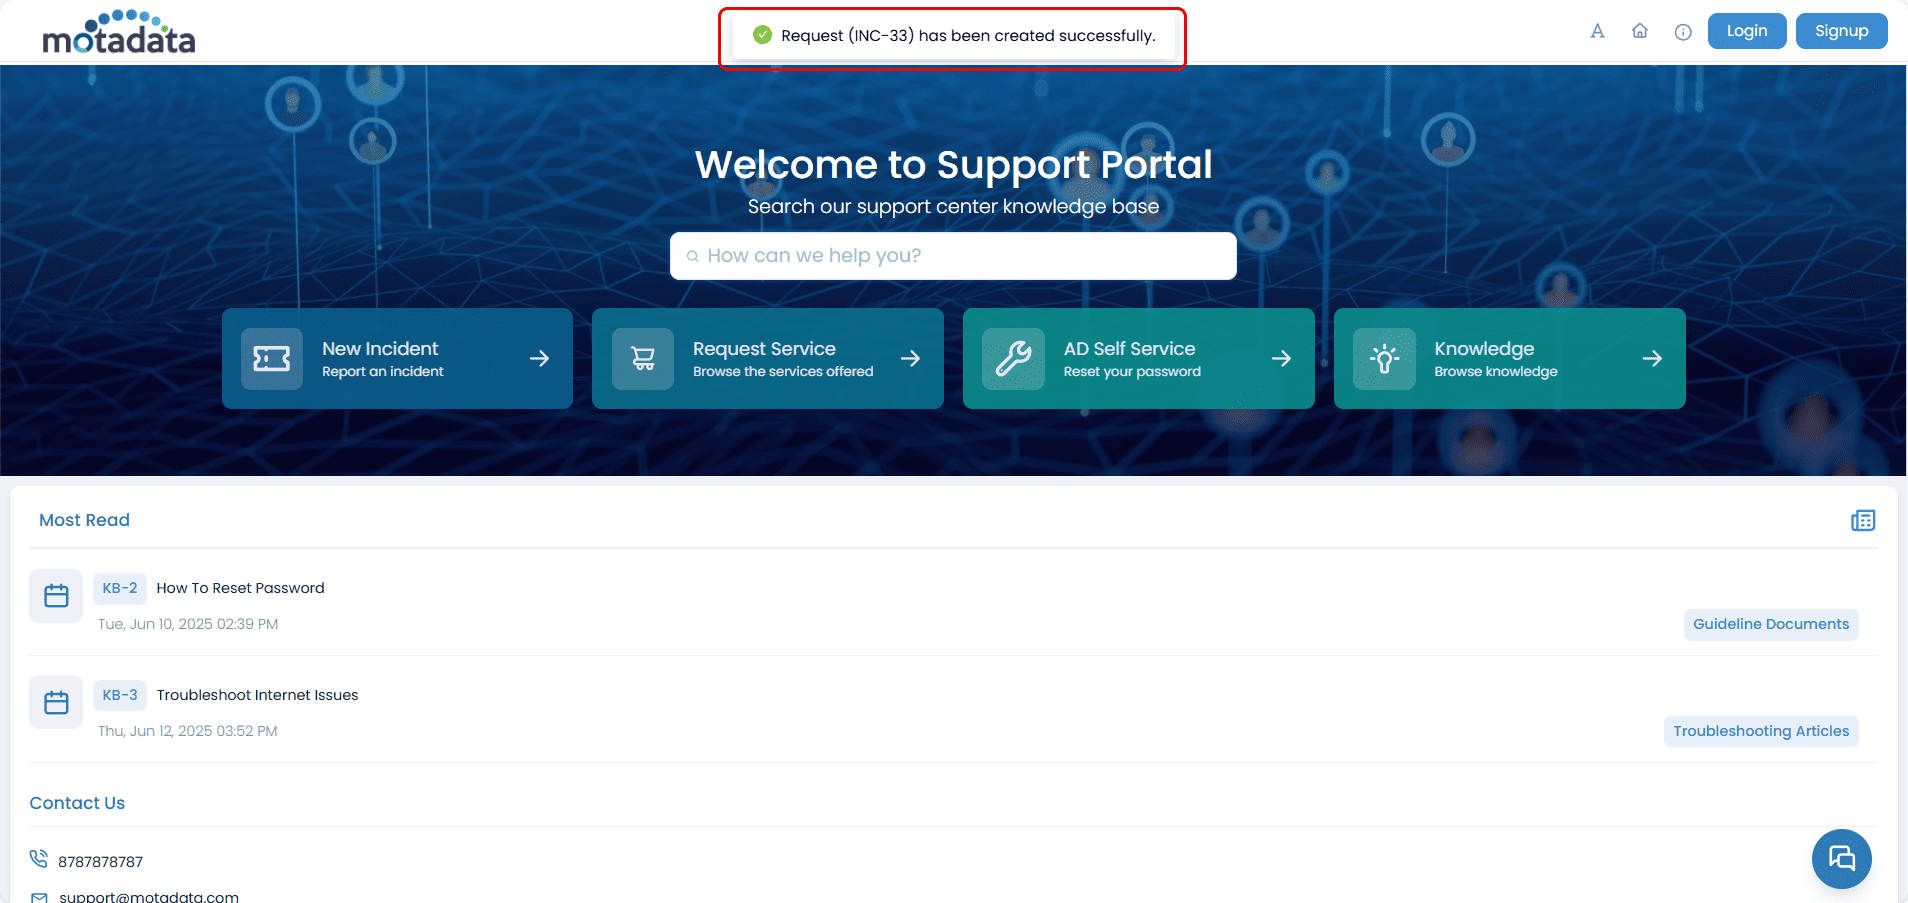The image size is (1908, 903).
Task: Open AD Self Service via the wrench icon
Action: point(1013,358)
